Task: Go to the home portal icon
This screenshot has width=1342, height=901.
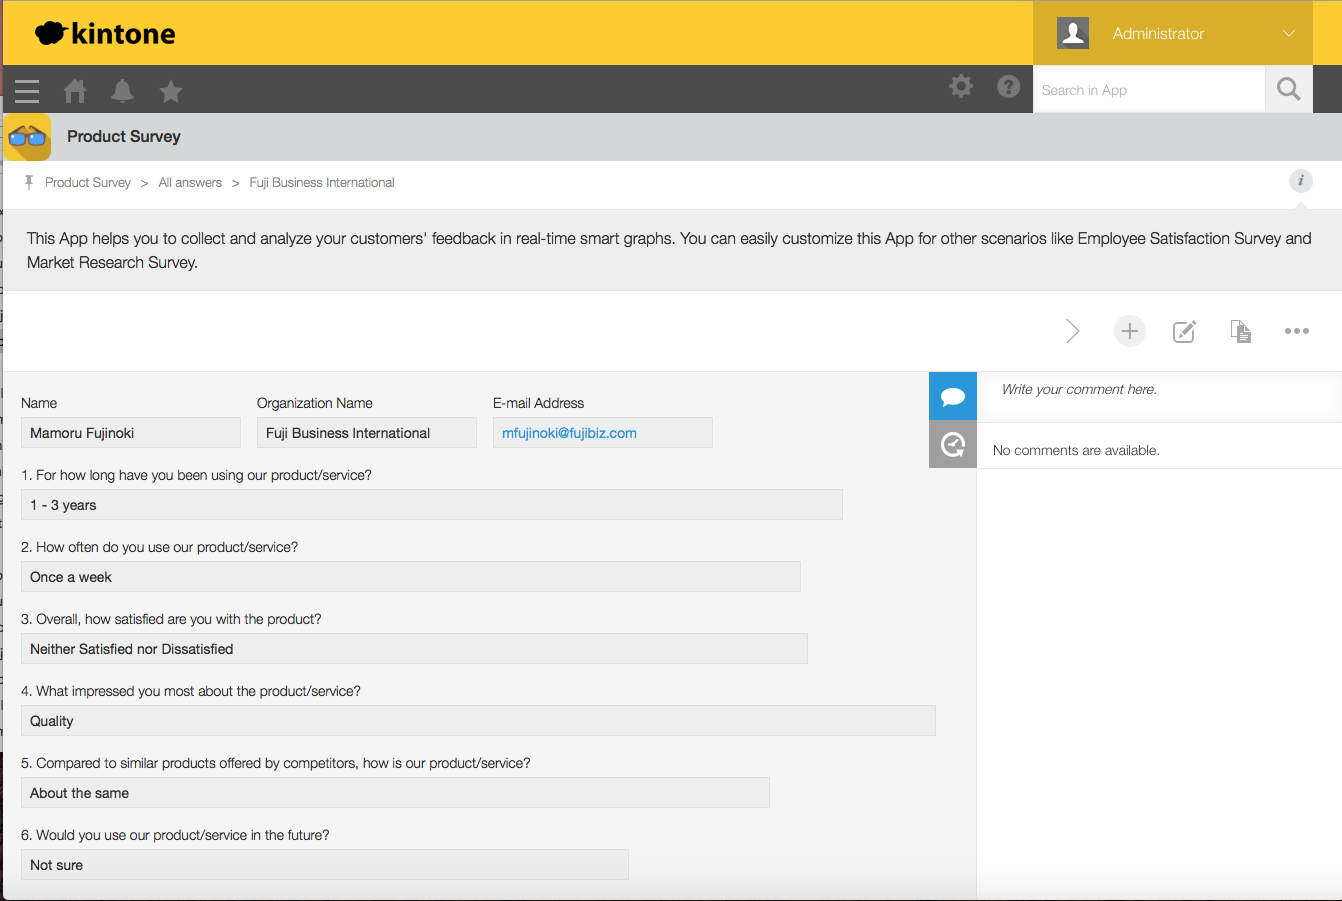Action: 75,91
